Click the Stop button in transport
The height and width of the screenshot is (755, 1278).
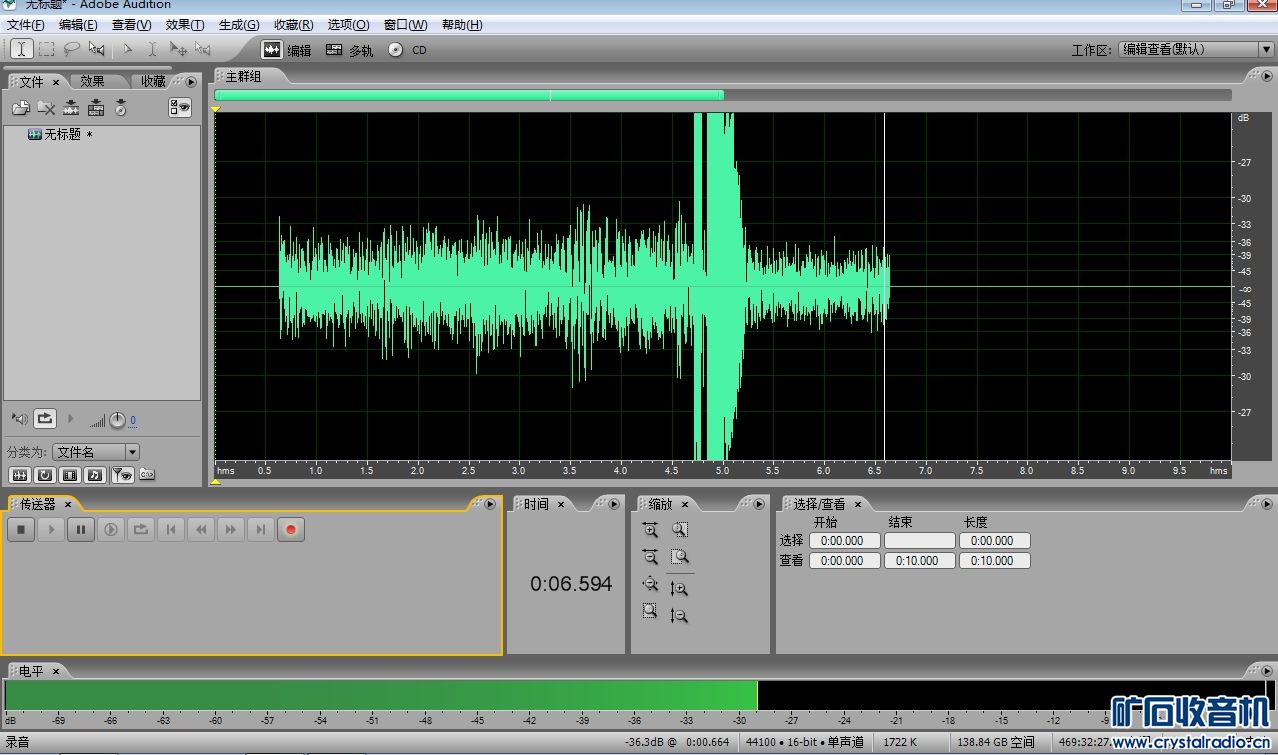[x=21, y=530]
